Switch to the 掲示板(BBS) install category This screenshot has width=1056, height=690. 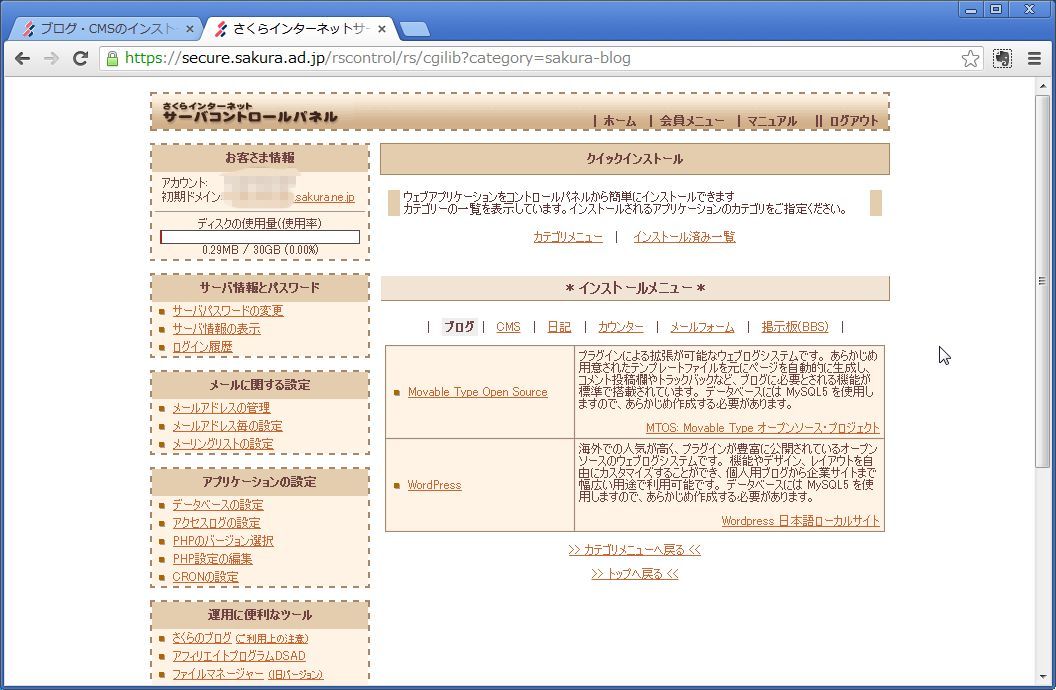pyautogui.click(x=795, y=327)
